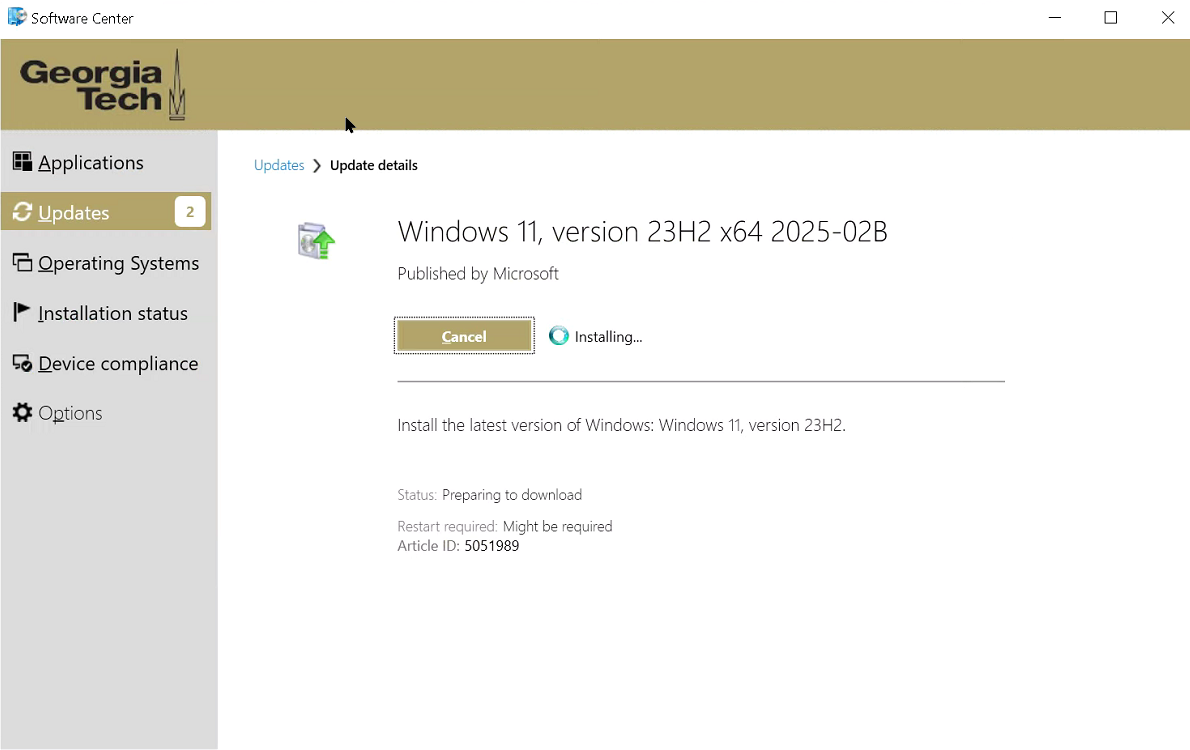This screenshot has width=1190, height=750.
Task: Click the Install the latest version description text
Action: (622, 425)
